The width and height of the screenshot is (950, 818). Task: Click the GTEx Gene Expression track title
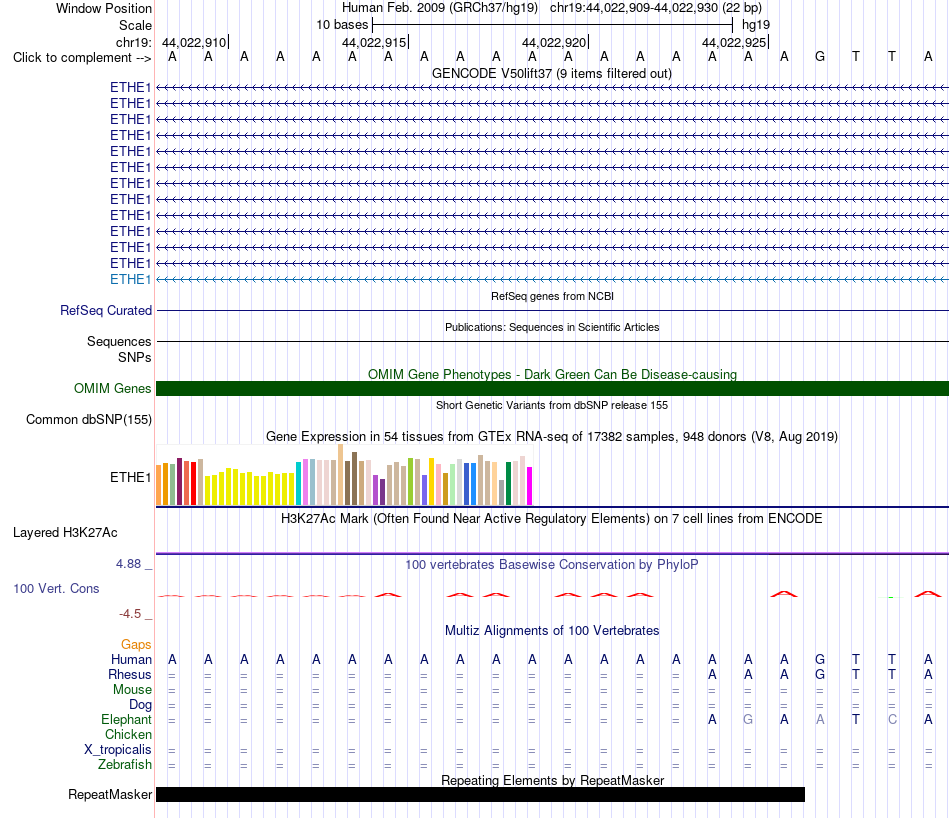(x=552, y=436)
